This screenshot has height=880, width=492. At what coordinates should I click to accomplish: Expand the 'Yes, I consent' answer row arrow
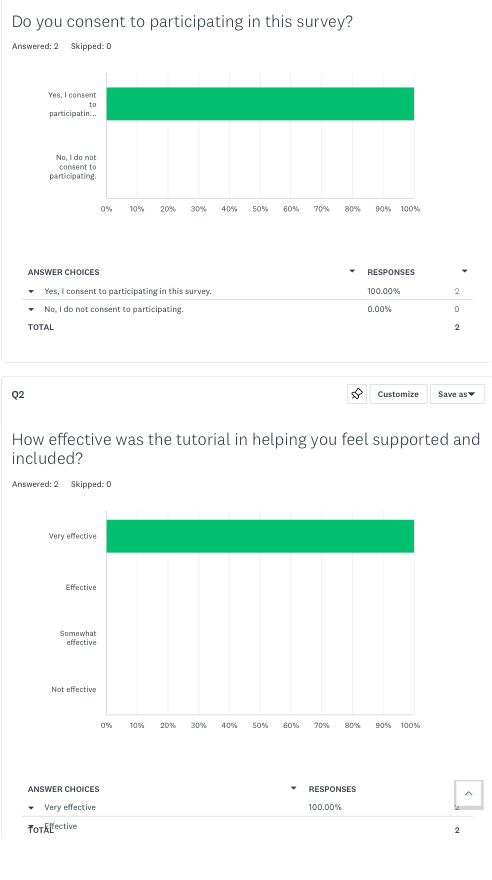pyautogui.click(x=31, y=291)
